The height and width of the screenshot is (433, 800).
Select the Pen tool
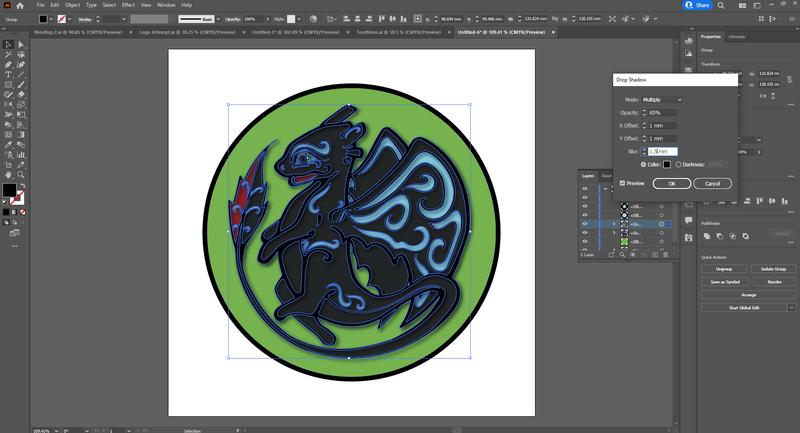(8, 65)
